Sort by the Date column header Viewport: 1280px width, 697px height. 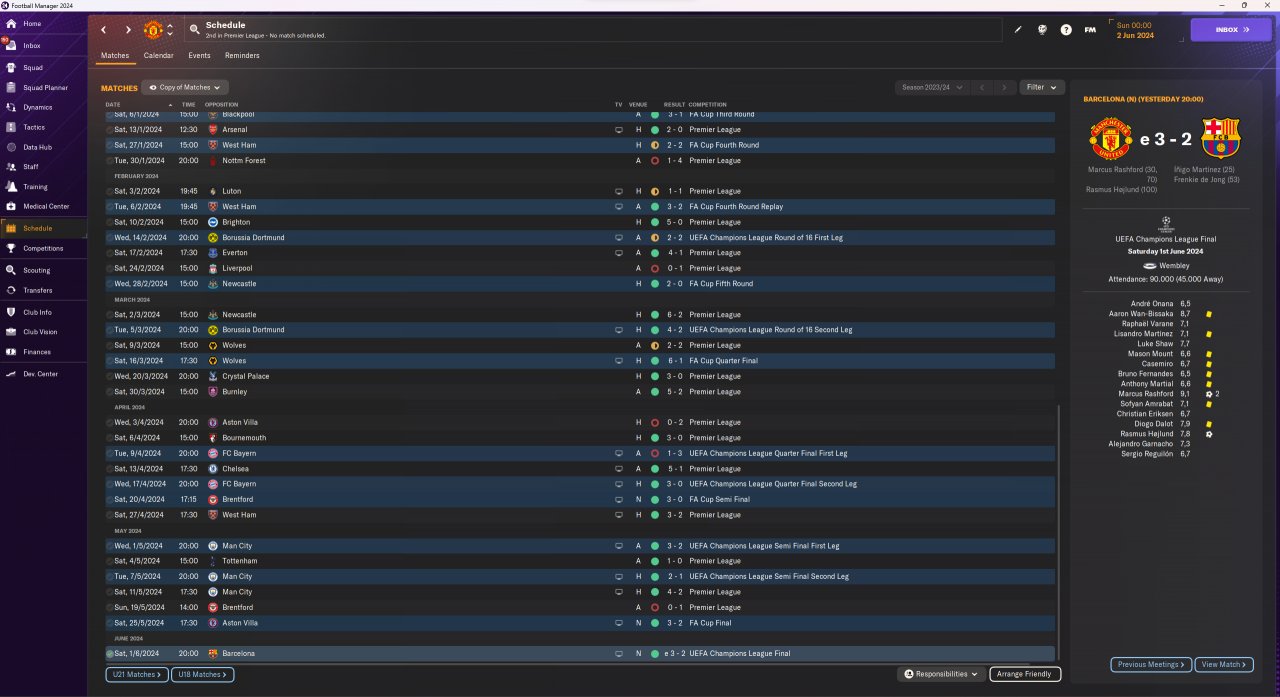pos(113,105)
